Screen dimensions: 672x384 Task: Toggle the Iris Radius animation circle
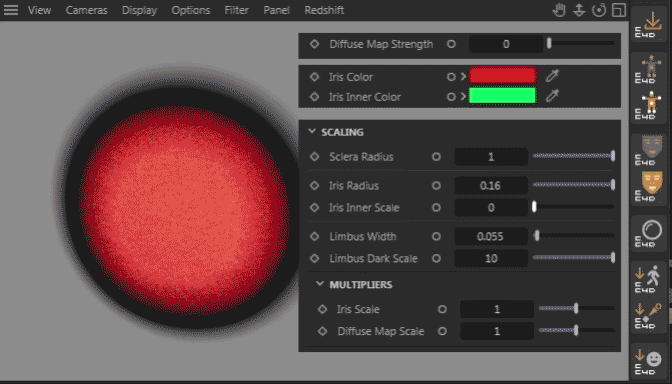pyautogui.click(x=436, y=186)
